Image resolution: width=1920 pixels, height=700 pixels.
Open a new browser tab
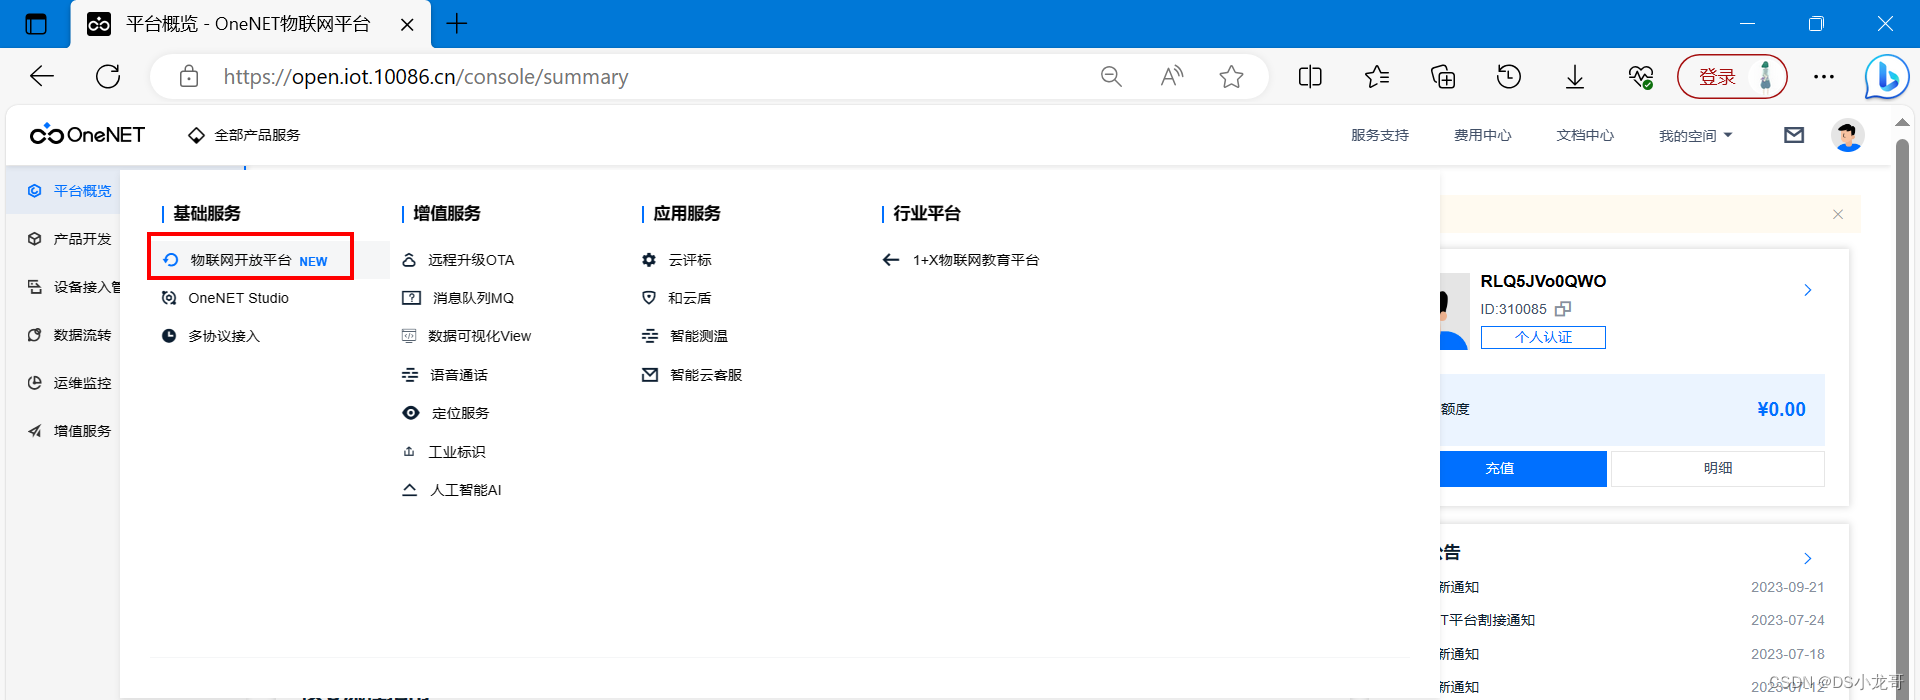pyautogui.click(x=457, y=24)
